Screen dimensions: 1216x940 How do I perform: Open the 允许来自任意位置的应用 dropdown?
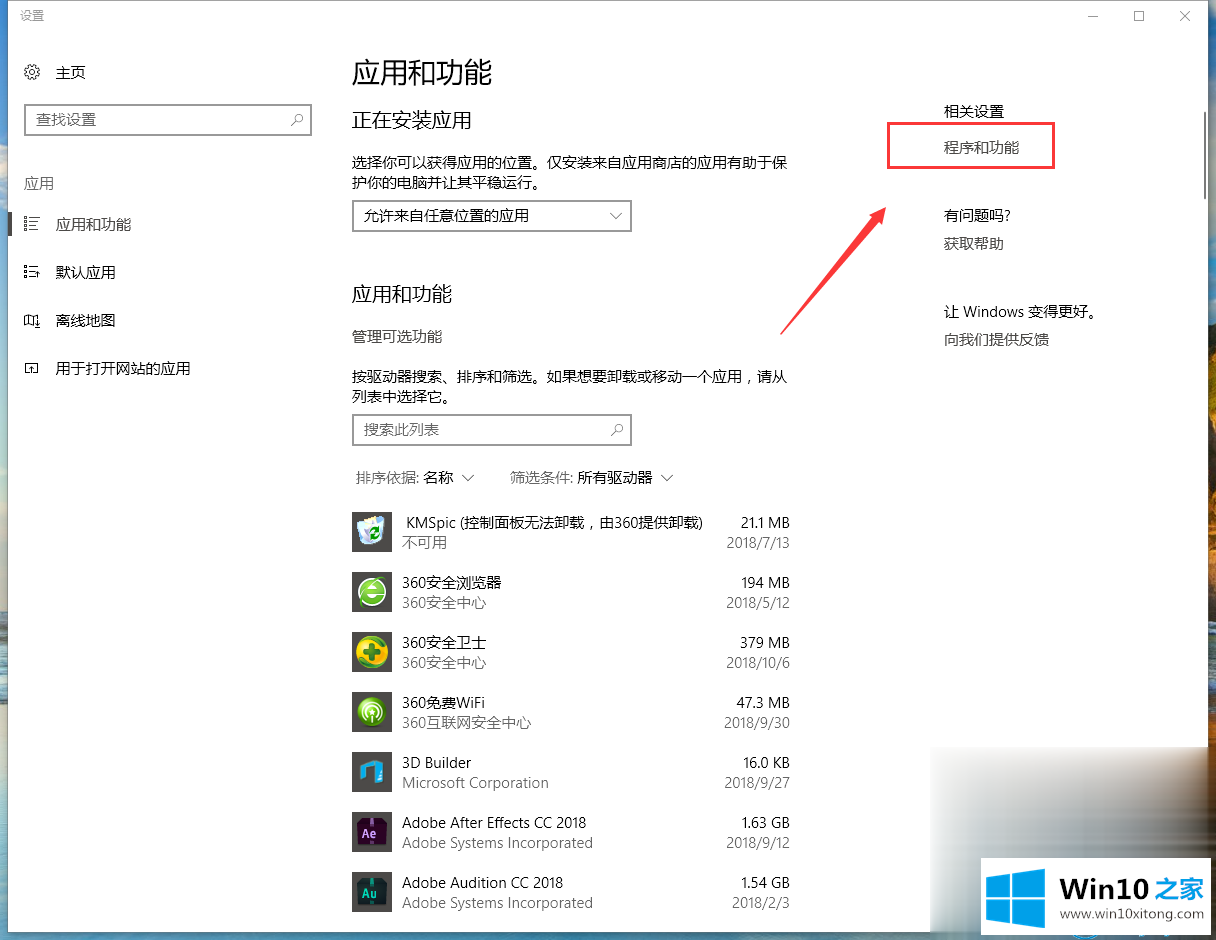[492, 216]
